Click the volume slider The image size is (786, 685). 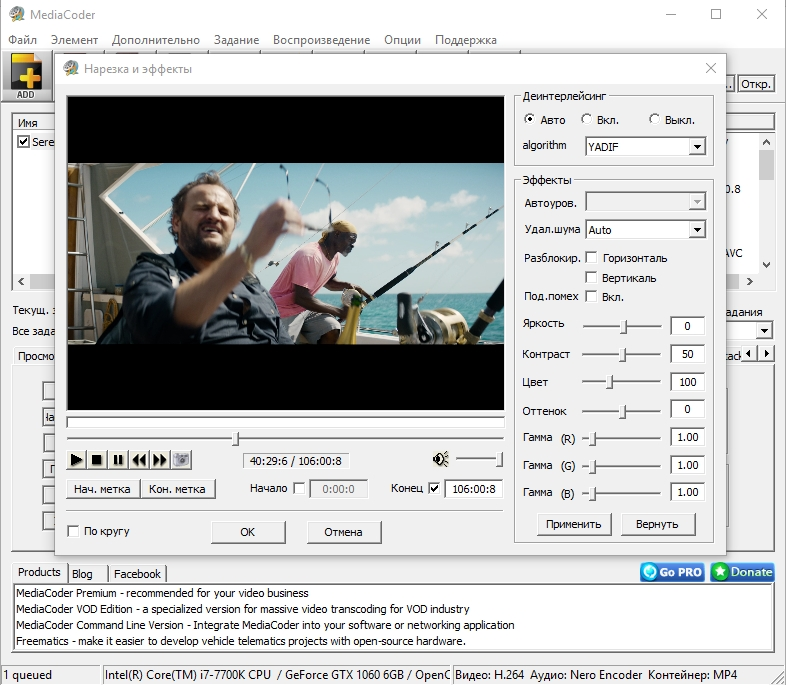479,459
